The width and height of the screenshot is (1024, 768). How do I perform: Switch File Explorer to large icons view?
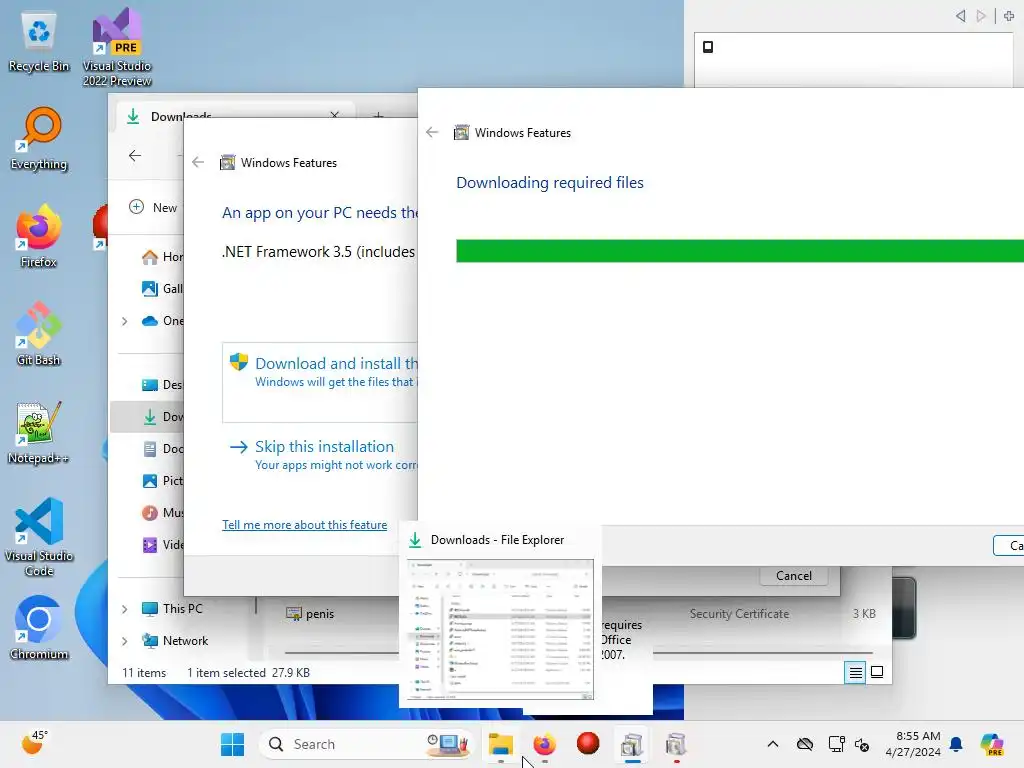[877, 672]
